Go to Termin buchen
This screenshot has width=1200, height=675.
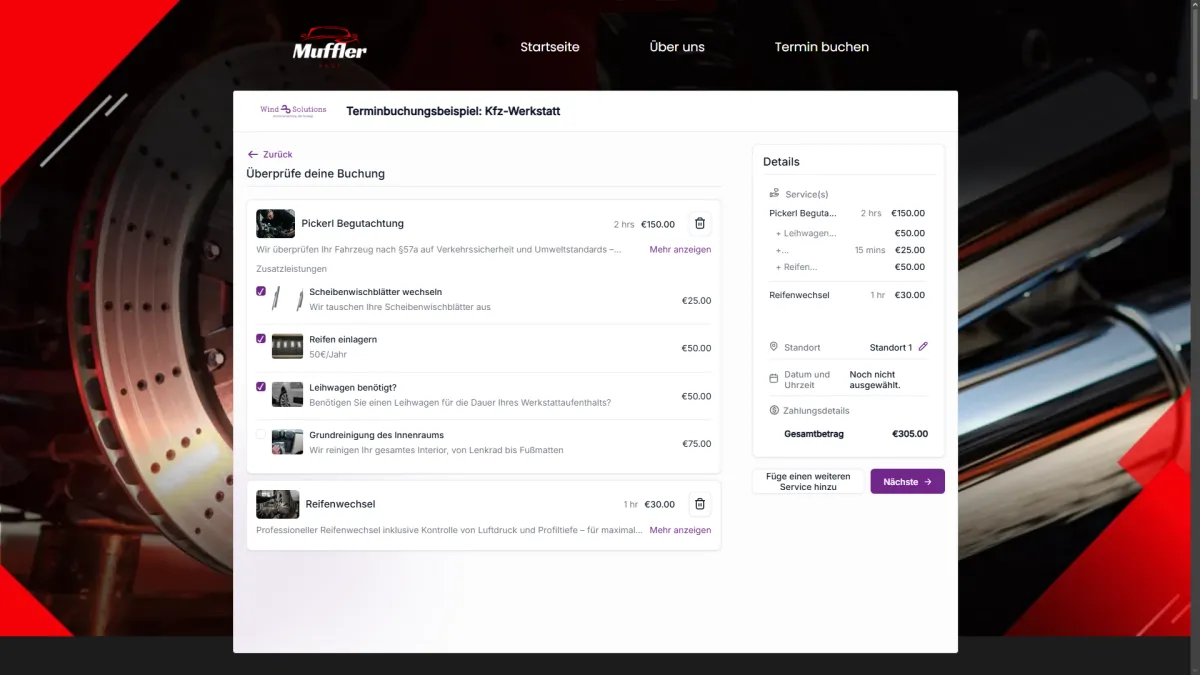click(x=822, y=47)
